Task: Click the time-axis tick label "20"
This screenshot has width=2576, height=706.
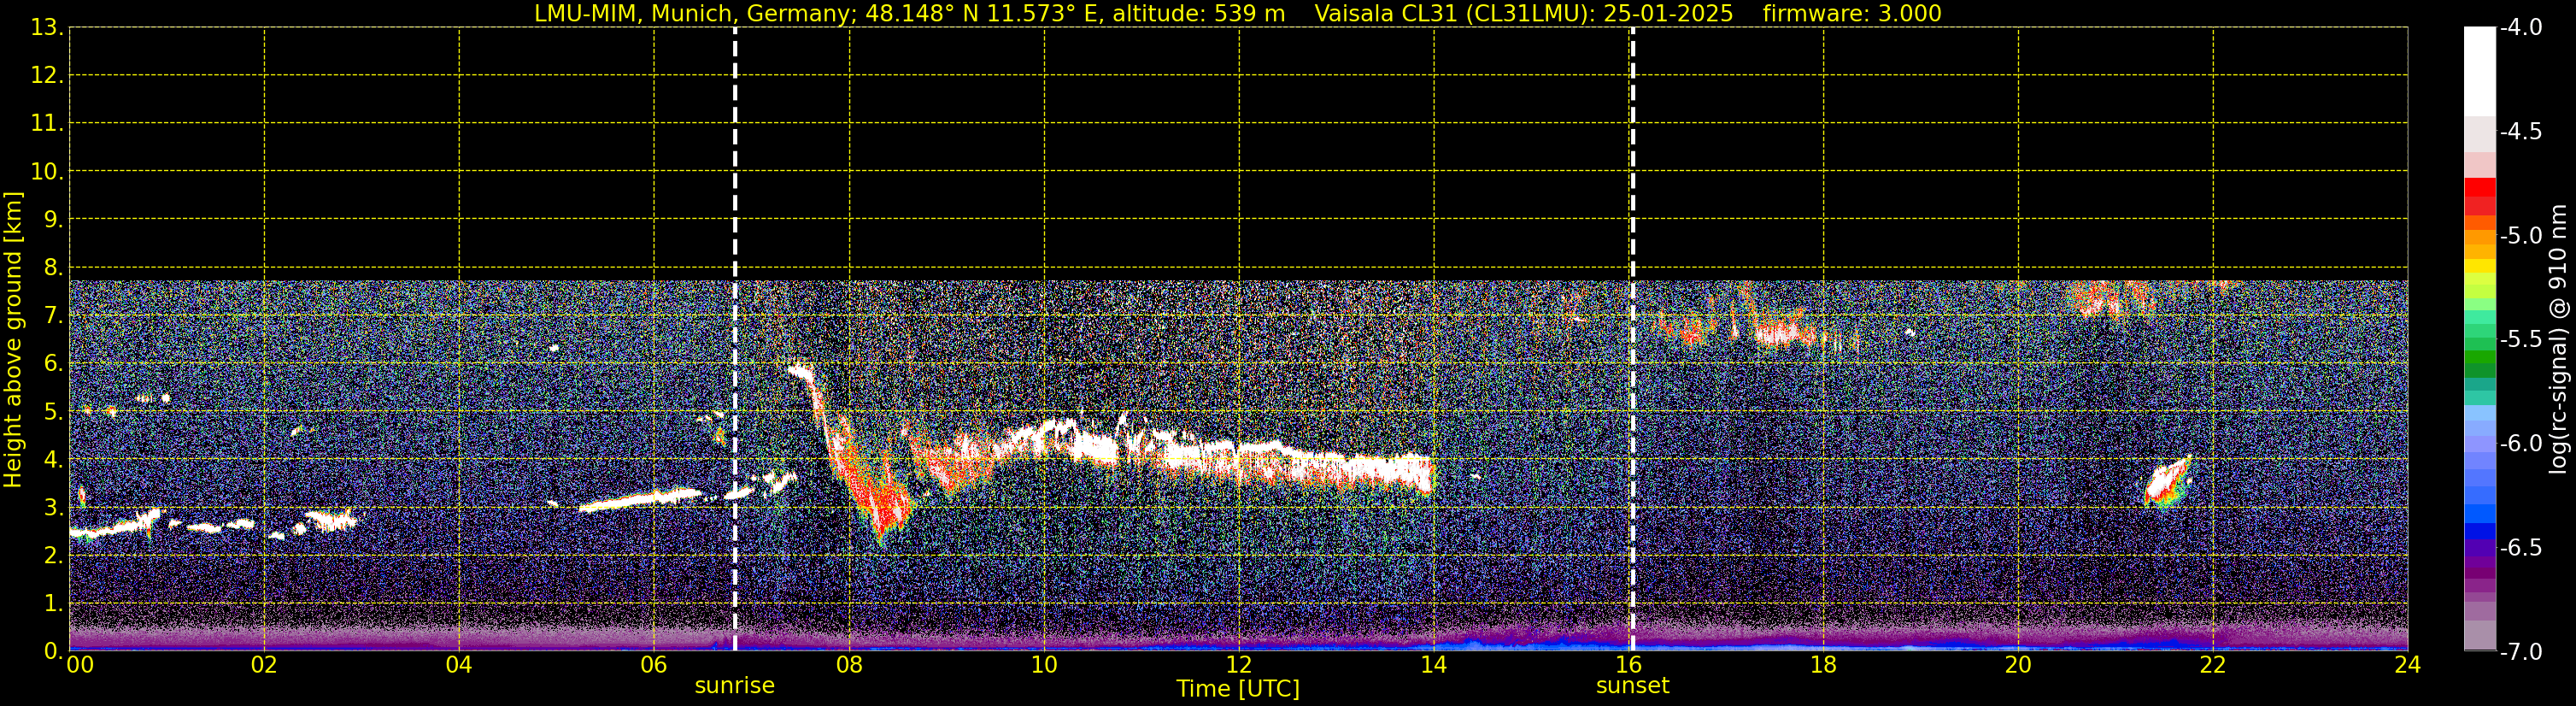Action: (2018, 665)
